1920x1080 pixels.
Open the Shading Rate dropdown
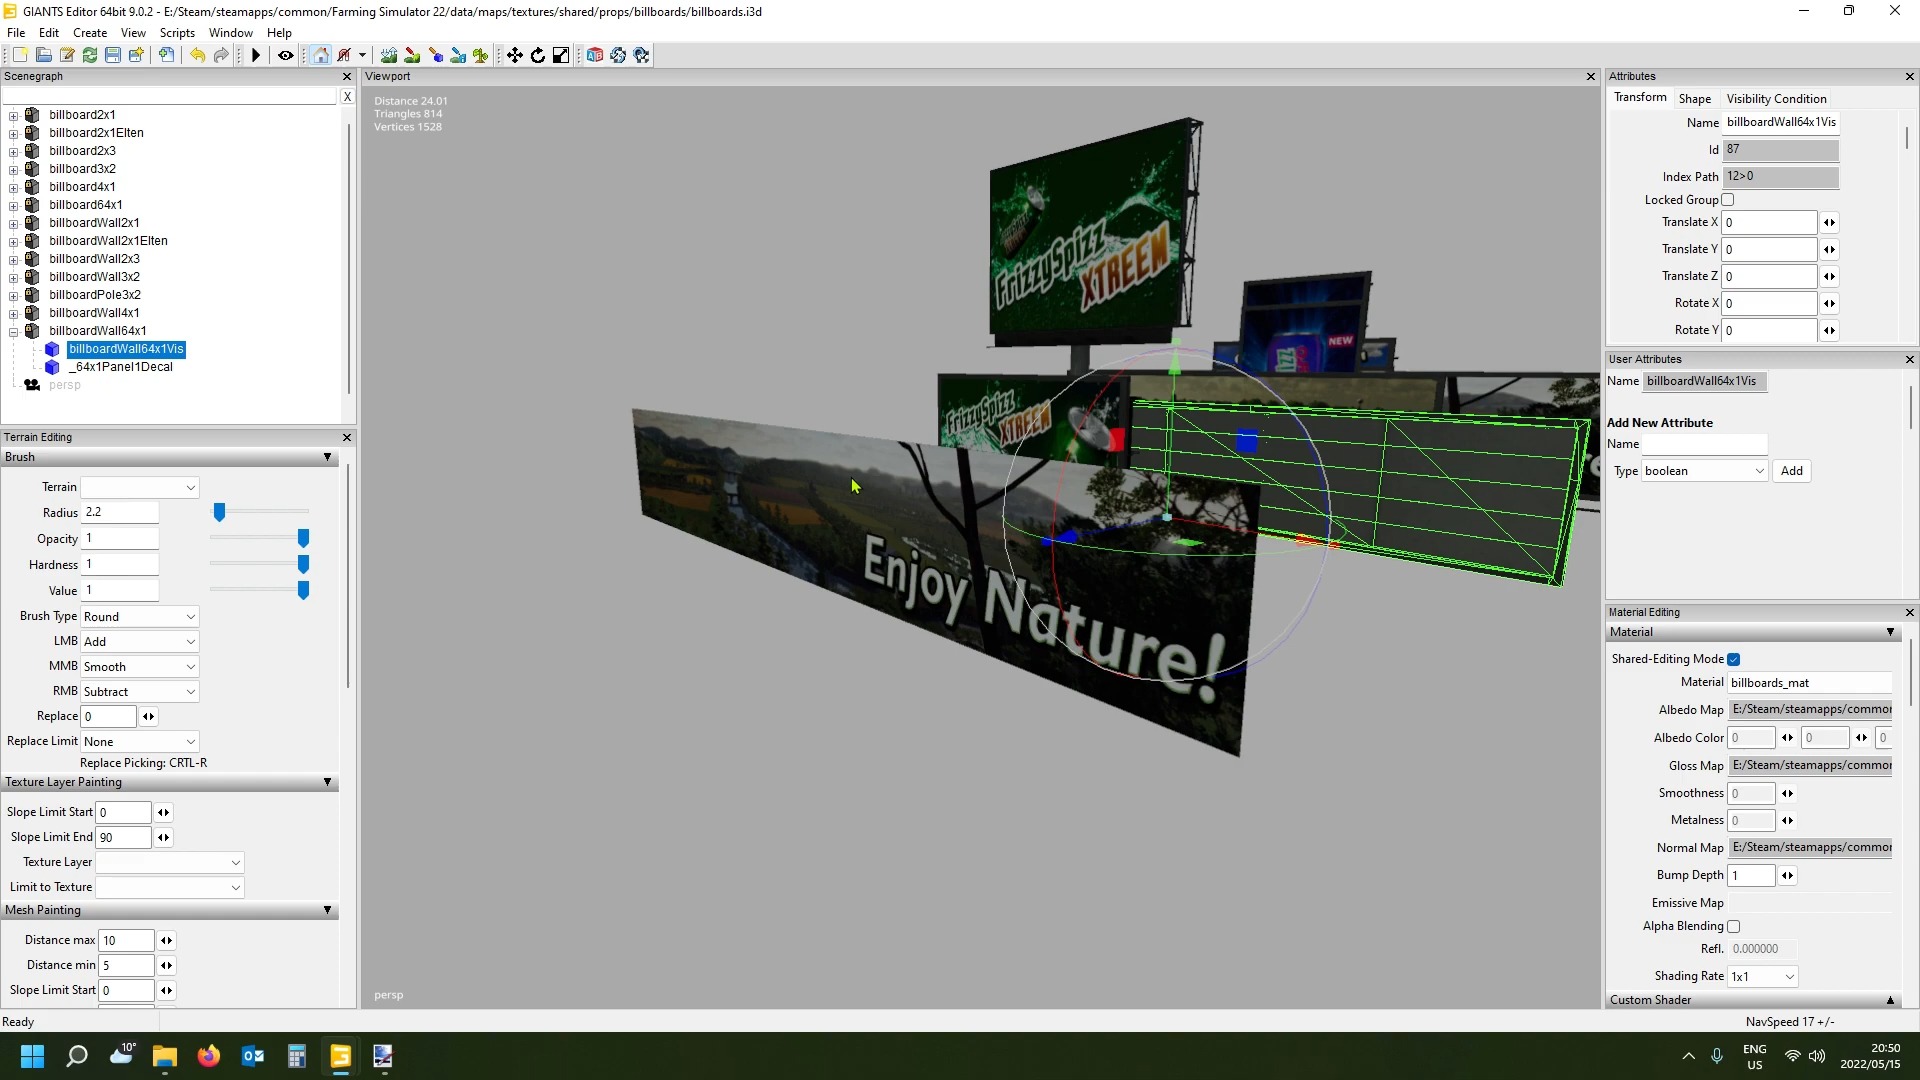click(x=1763, y=977)
